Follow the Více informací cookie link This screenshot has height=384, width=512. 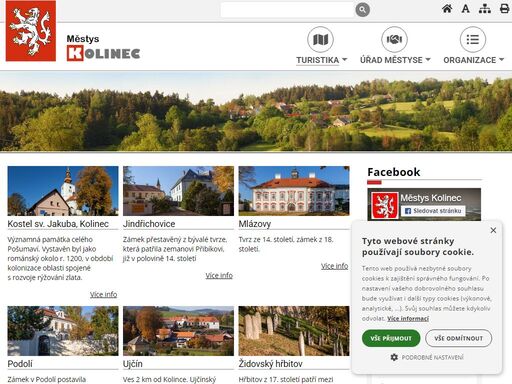point(408,318)
